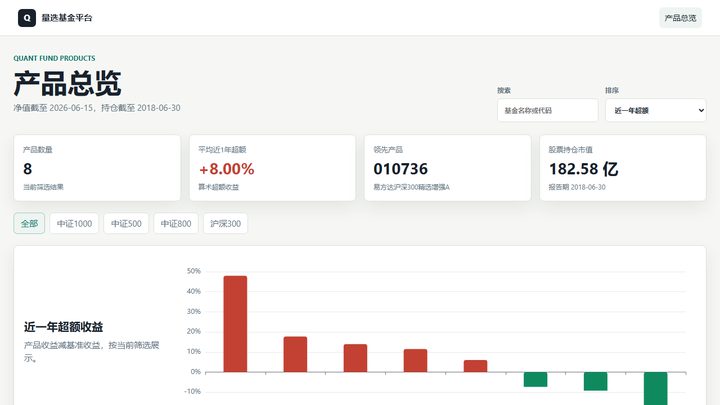Click the second green negative bar
The width and height of the screenshot is (720, 405).
coord(596,381)
